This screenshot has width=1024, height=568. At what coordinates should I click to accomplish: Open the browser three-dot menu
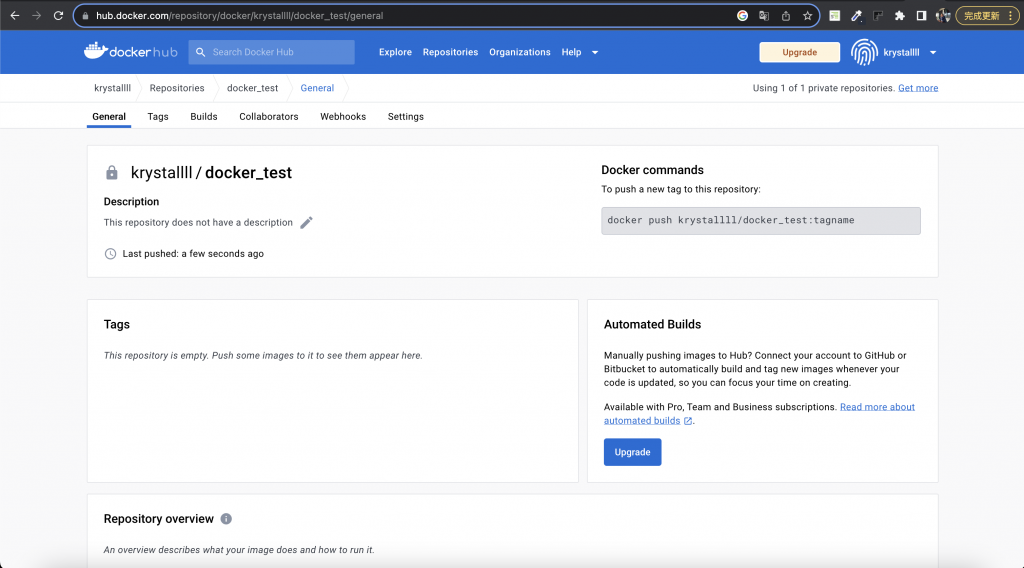coord(1011,16)
